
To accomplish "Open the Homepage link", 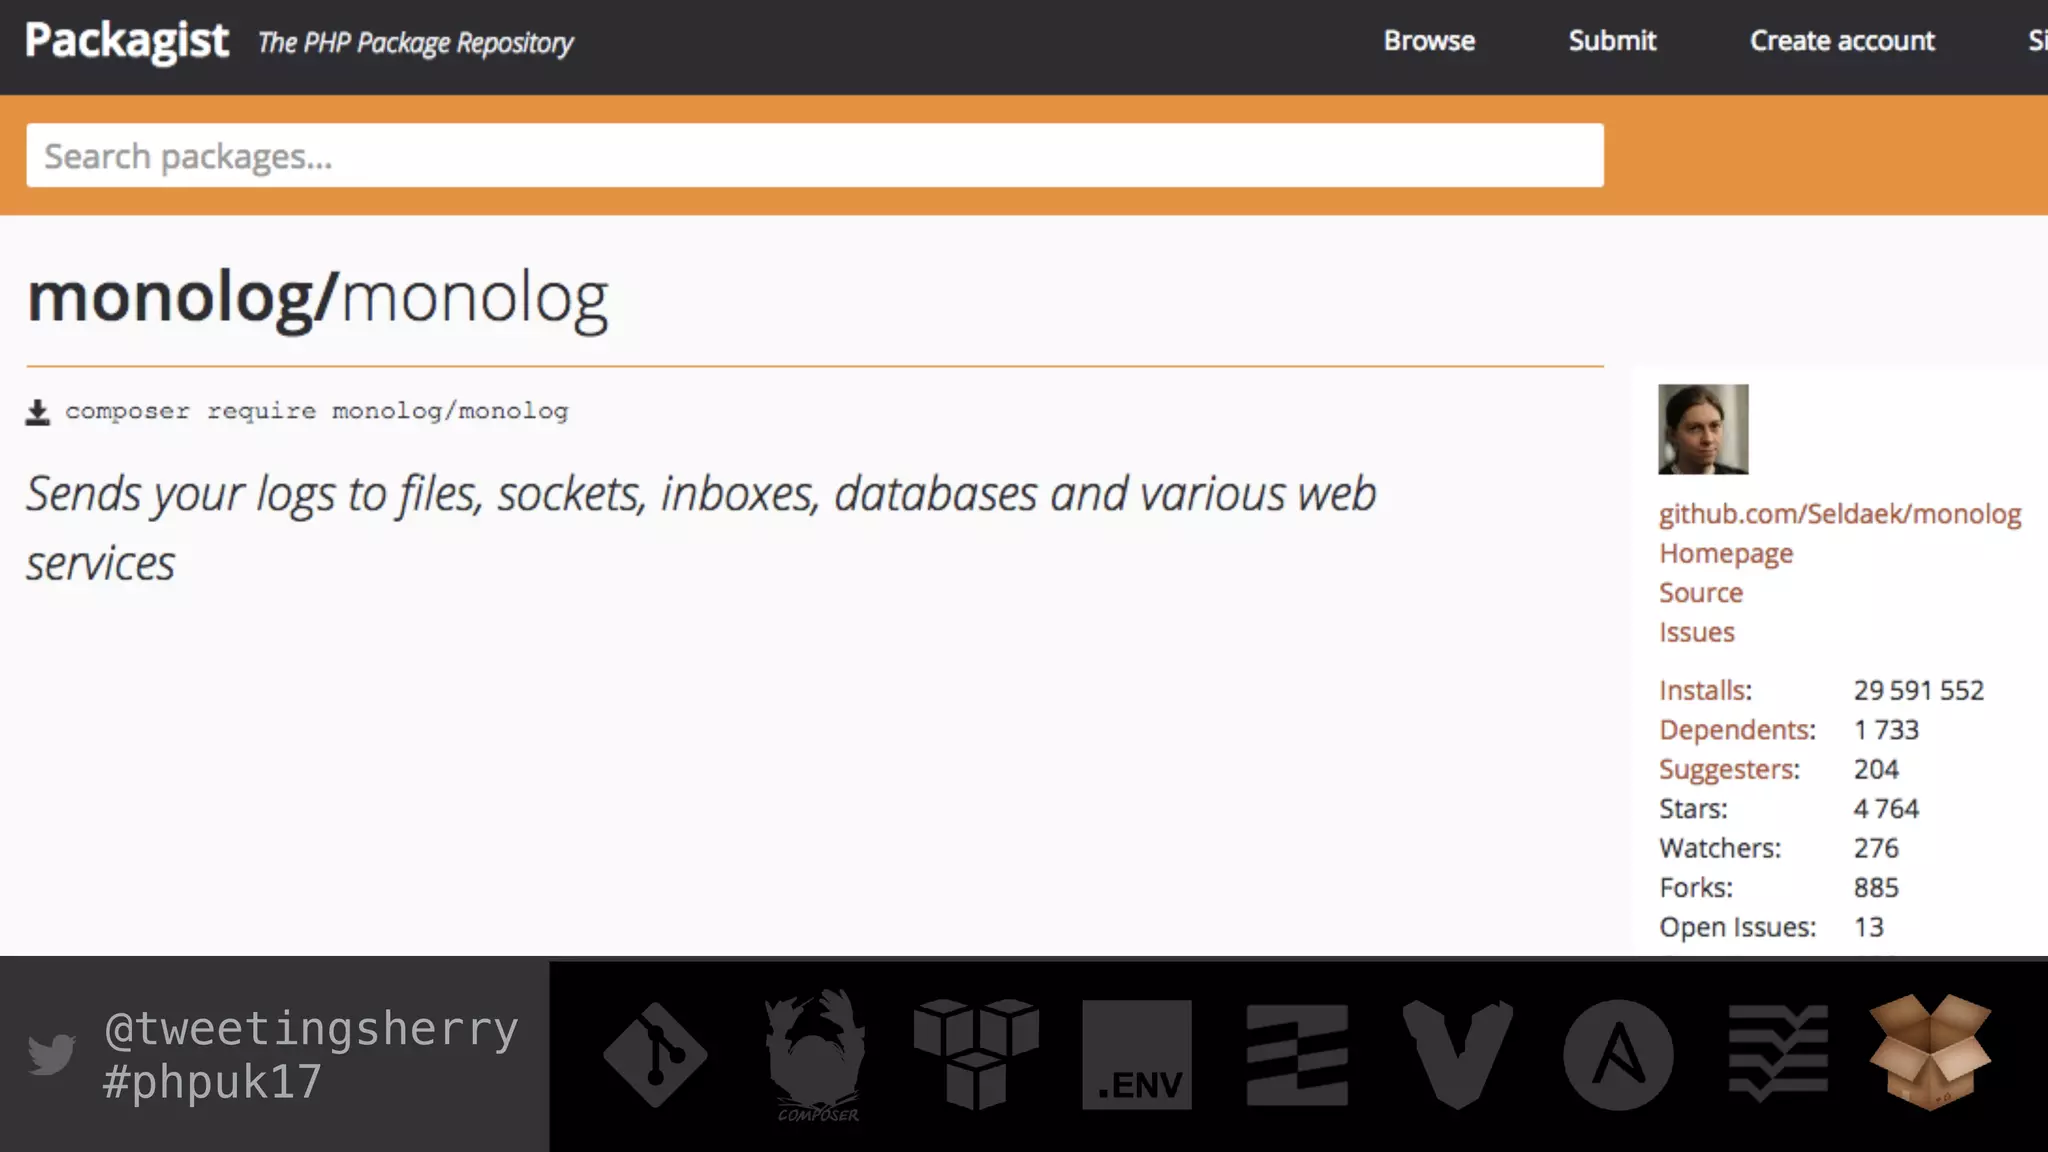I will pyautogui.click(x=1726, y=553).
